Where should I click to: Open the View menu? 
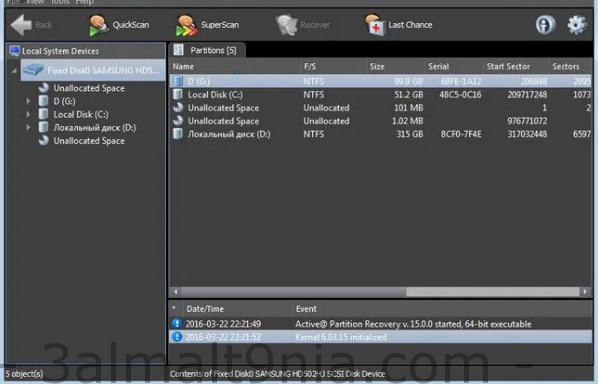click(x=35, y=2)
